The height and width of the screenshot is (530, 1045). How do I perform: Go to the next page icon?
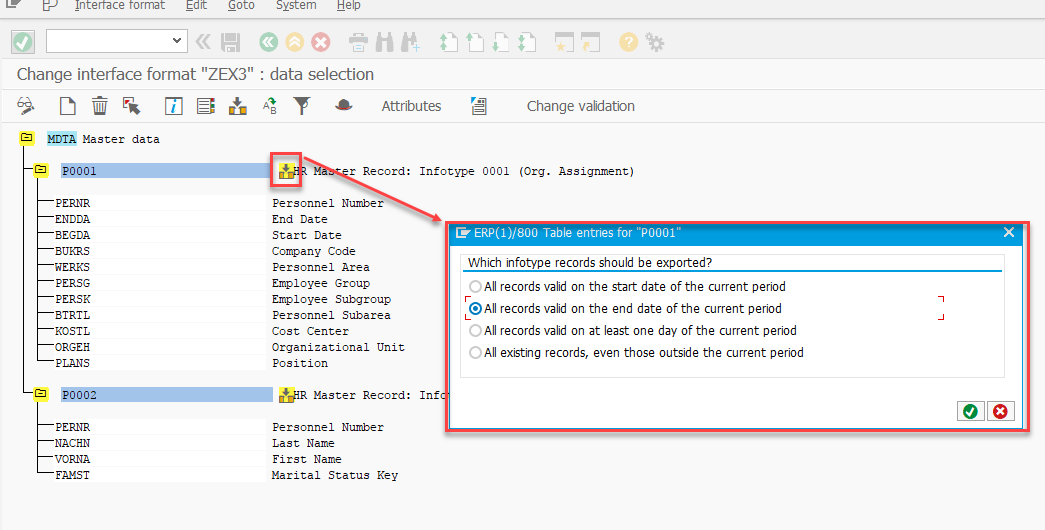[x=501, y=43]
